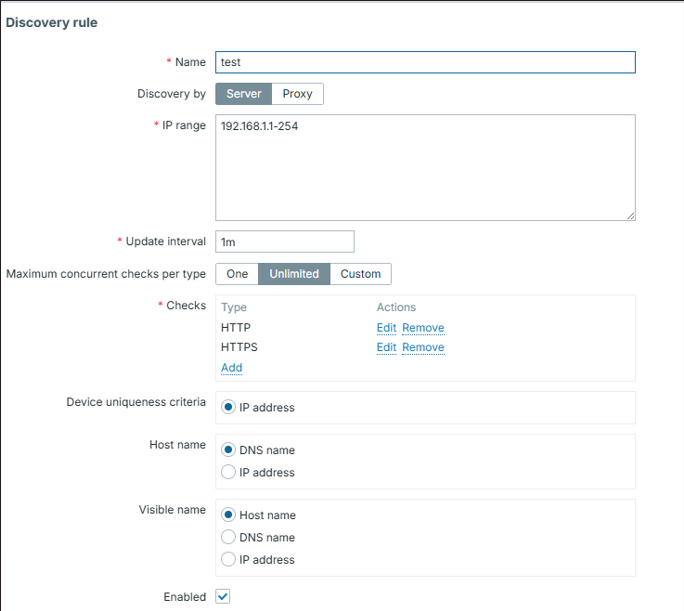Switch Discovery by to Proxy
Viewport: 684px width, 611px height.
coord(297,94)
